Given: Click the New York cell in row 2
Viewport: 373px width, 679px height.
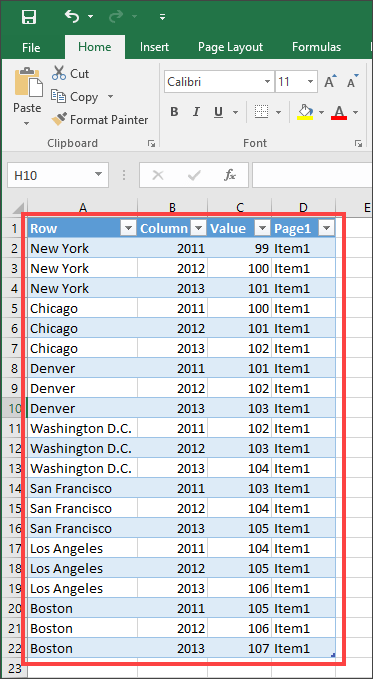Looking at the screenshot, I should coord(82,248).
